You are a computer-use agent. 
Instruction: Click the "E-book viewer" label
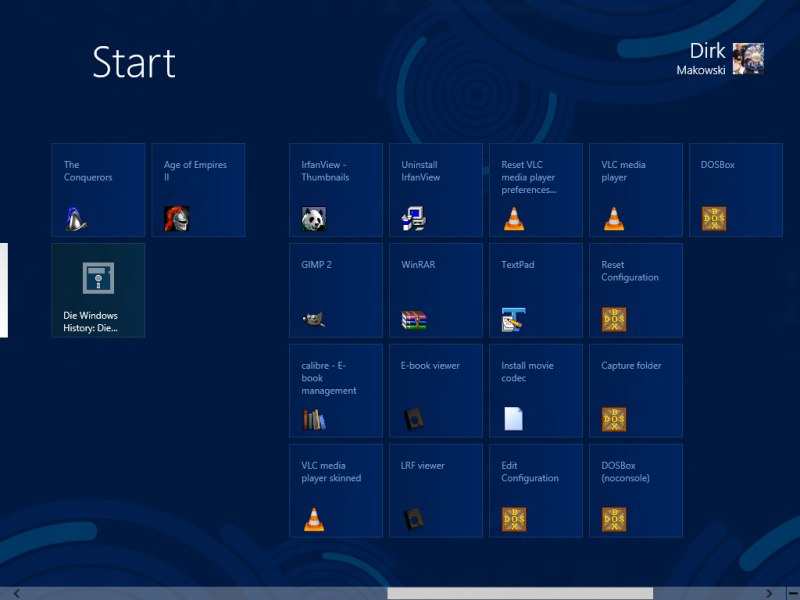pyautogui.click(x=430, y=366)
